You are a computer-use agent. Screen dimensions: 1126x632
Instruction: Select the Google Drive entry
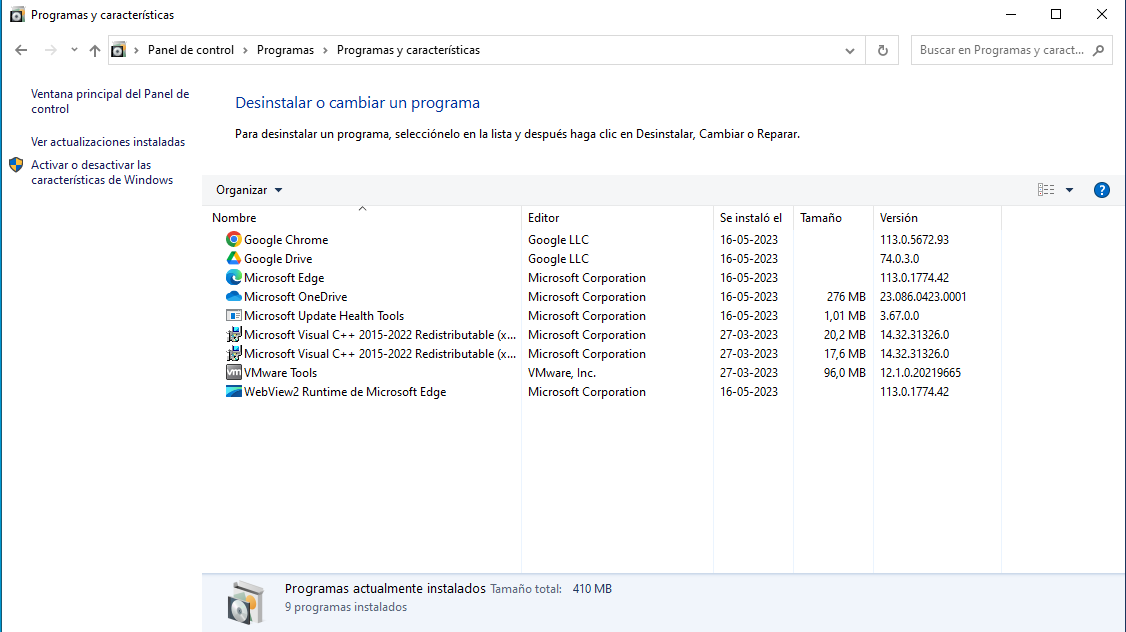pyautogui.click(x=278, y=259)
